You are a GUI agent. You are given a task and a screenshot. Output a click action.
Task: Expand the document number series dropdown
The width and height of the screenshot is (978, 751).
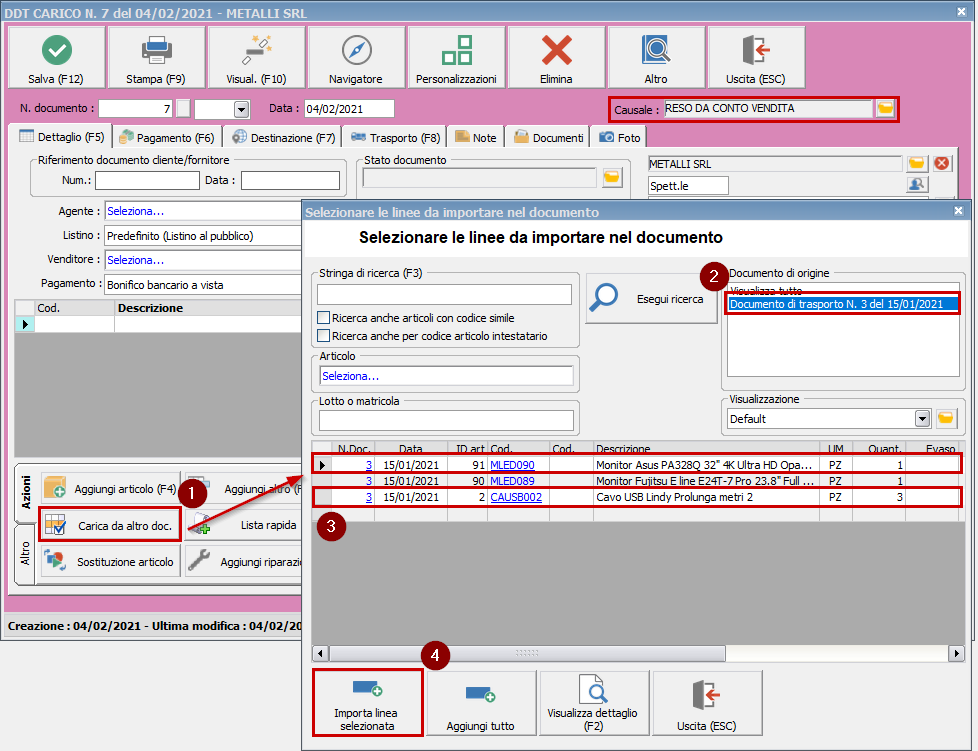[241, 109]
